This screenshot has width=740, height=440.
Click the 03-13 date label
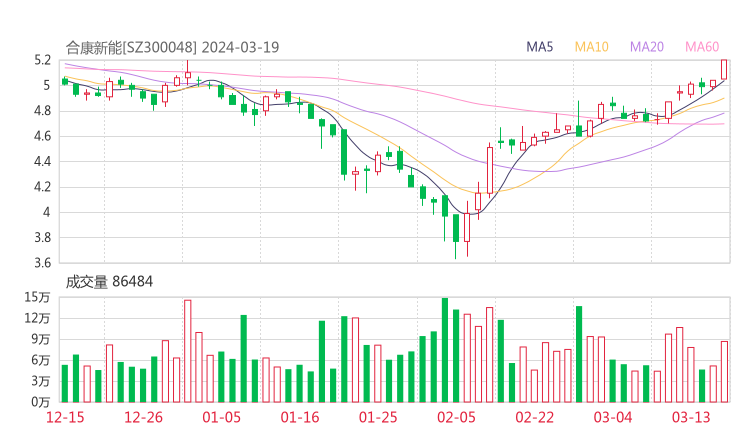coord(691,417)
